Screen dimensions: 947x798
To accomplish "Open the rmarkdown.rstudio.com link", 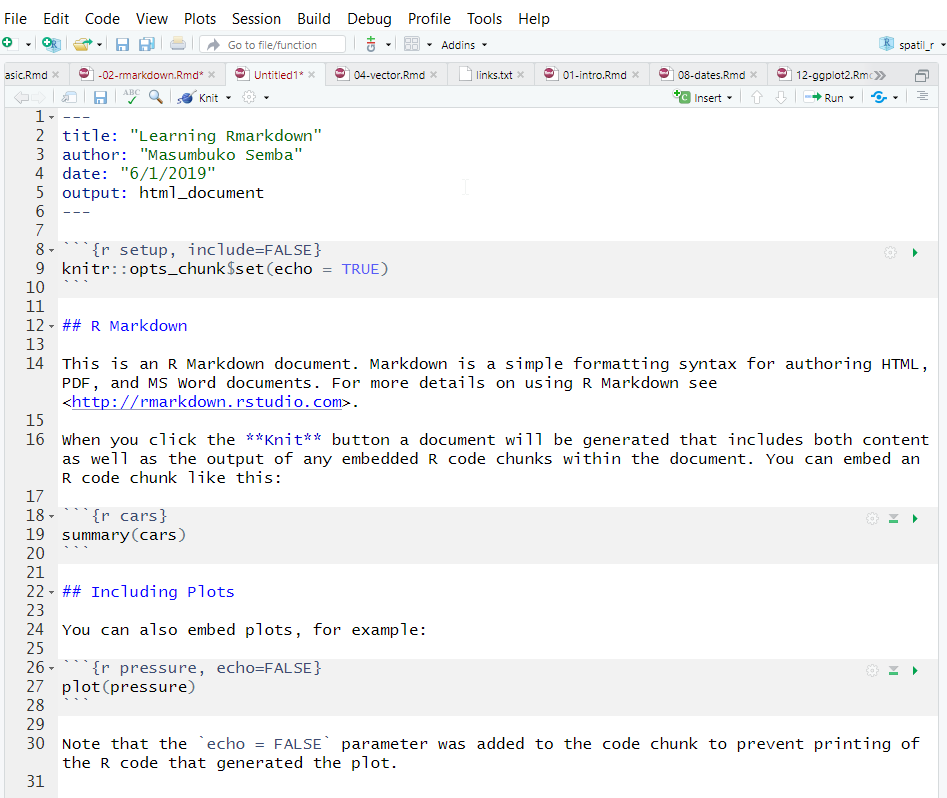I will pos(207,402).
